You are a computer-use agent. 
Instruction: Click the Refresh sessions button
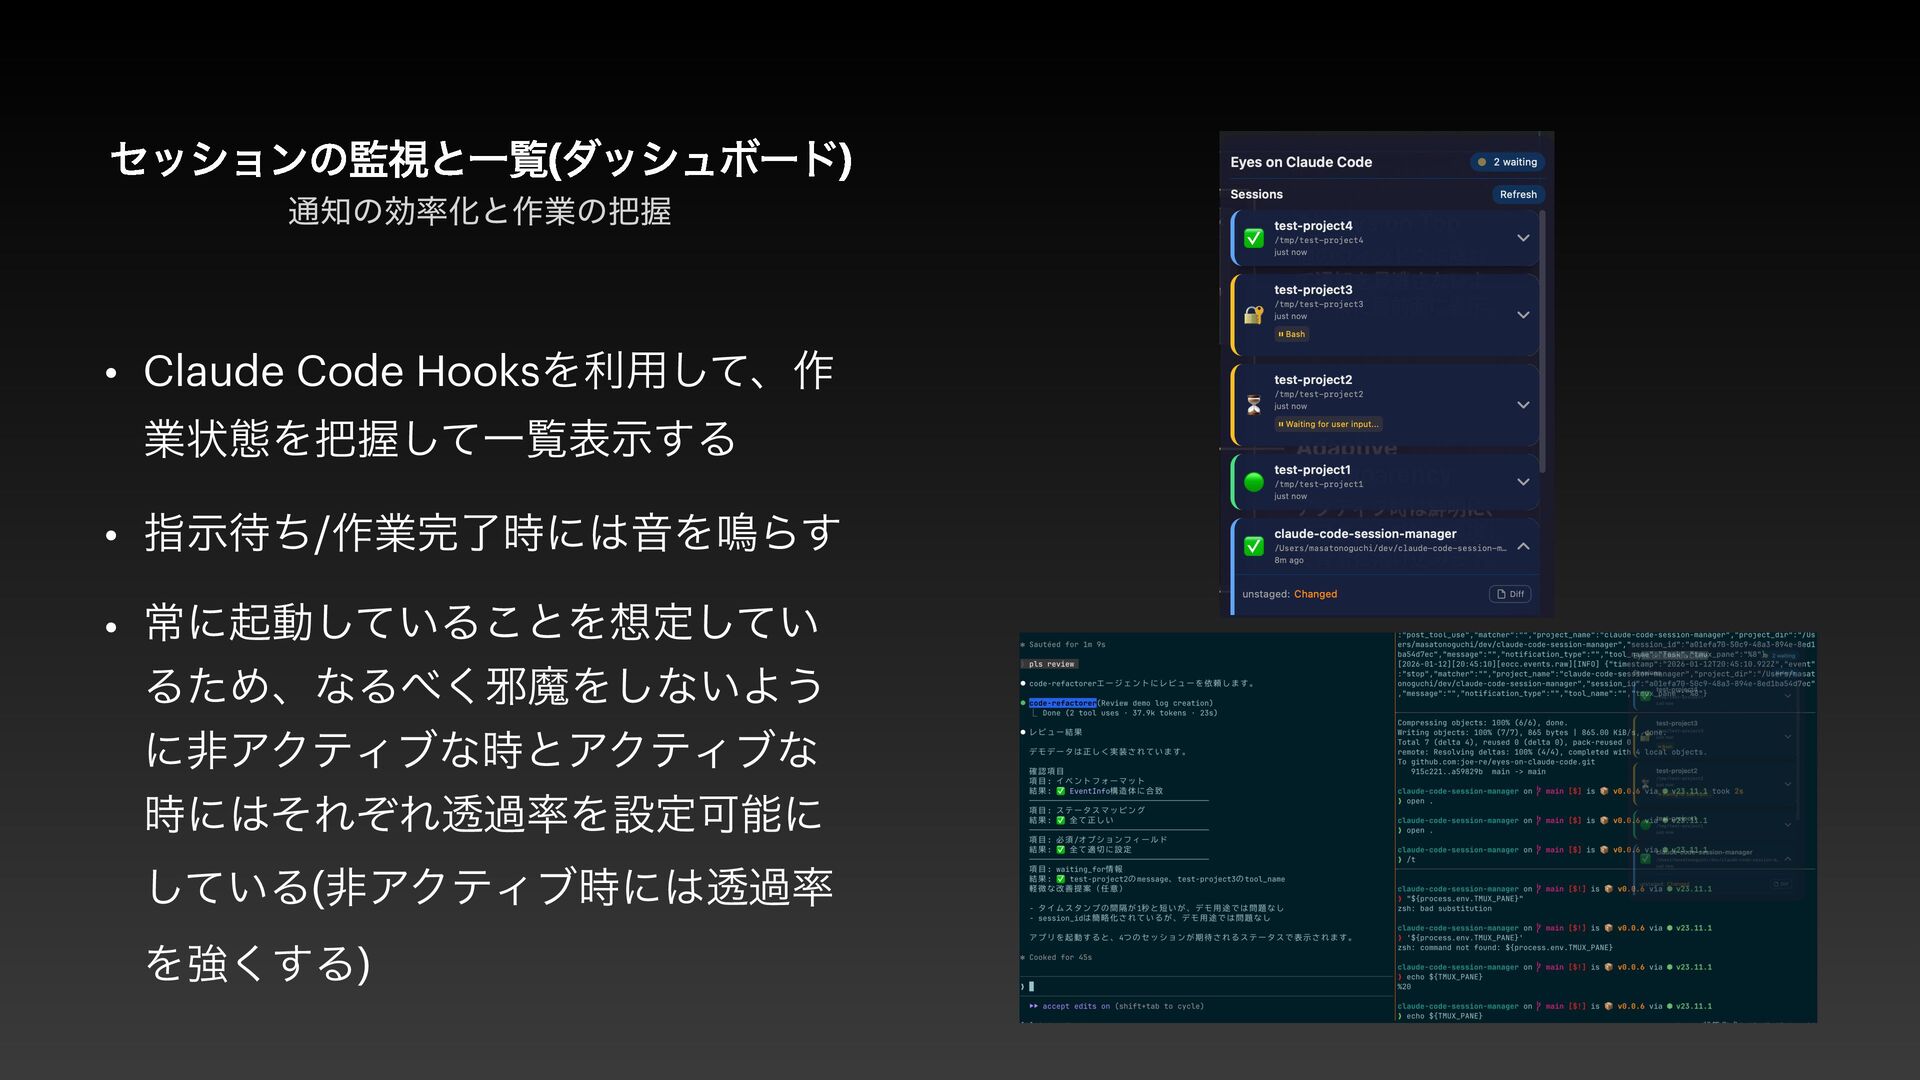(x=1517, y=195)
